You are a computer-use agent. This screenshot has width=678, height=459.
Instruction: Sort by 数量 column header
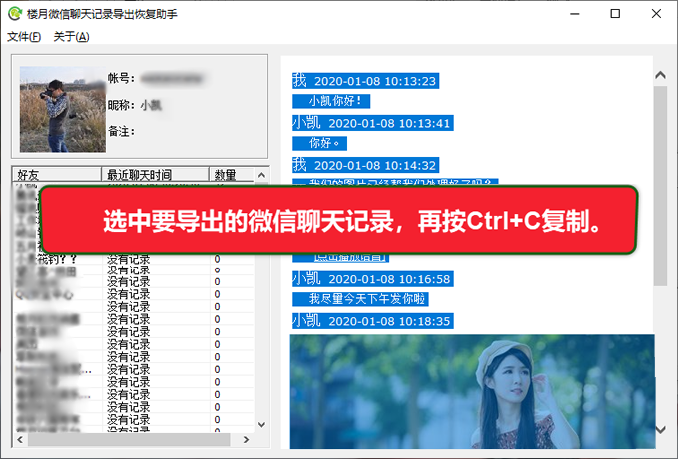click(232, 175)
